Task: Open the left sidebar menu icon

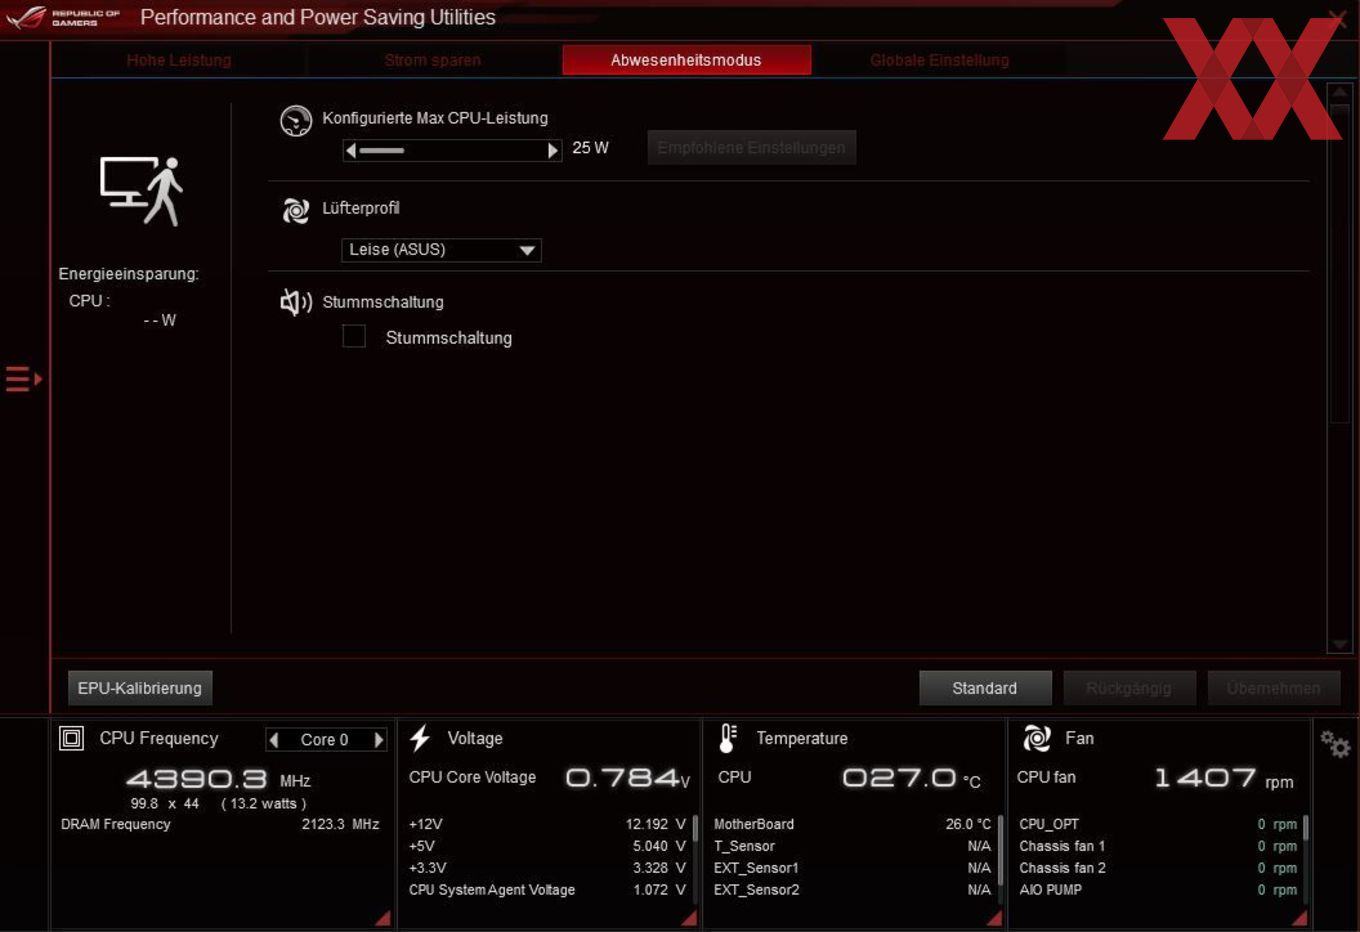Action: [23, 379]
